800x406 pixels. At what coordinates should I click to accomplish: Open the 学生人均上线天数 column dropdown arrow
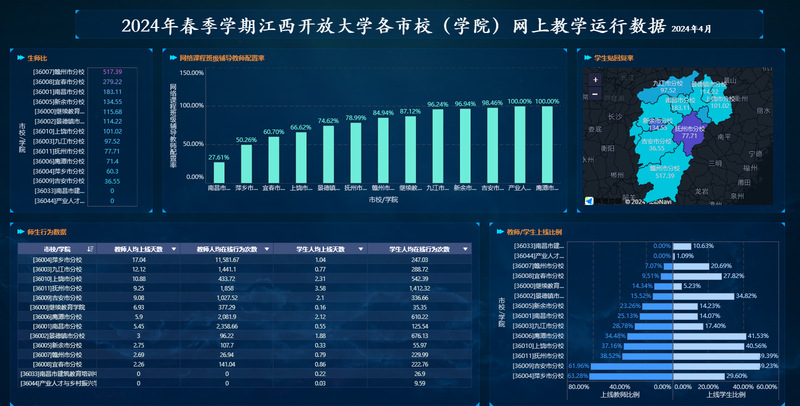tap(361, 249)
